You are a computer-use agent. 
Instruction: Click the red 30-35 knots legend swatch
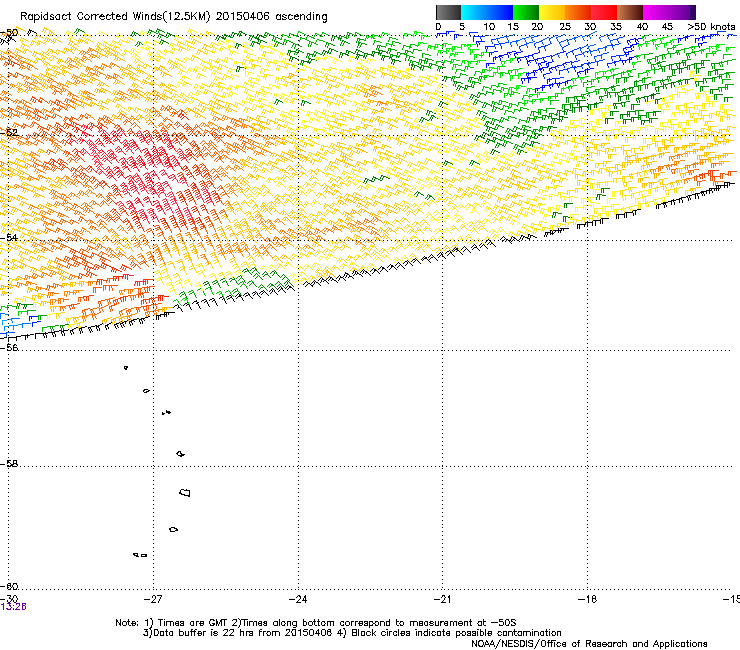coord(604,12)
